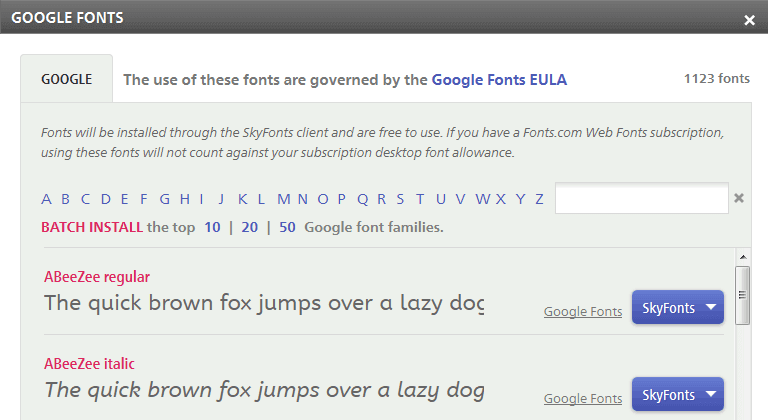Filter fonts by letter N
The width and height of the screenshot is (768, 420).
coord(303,199)
